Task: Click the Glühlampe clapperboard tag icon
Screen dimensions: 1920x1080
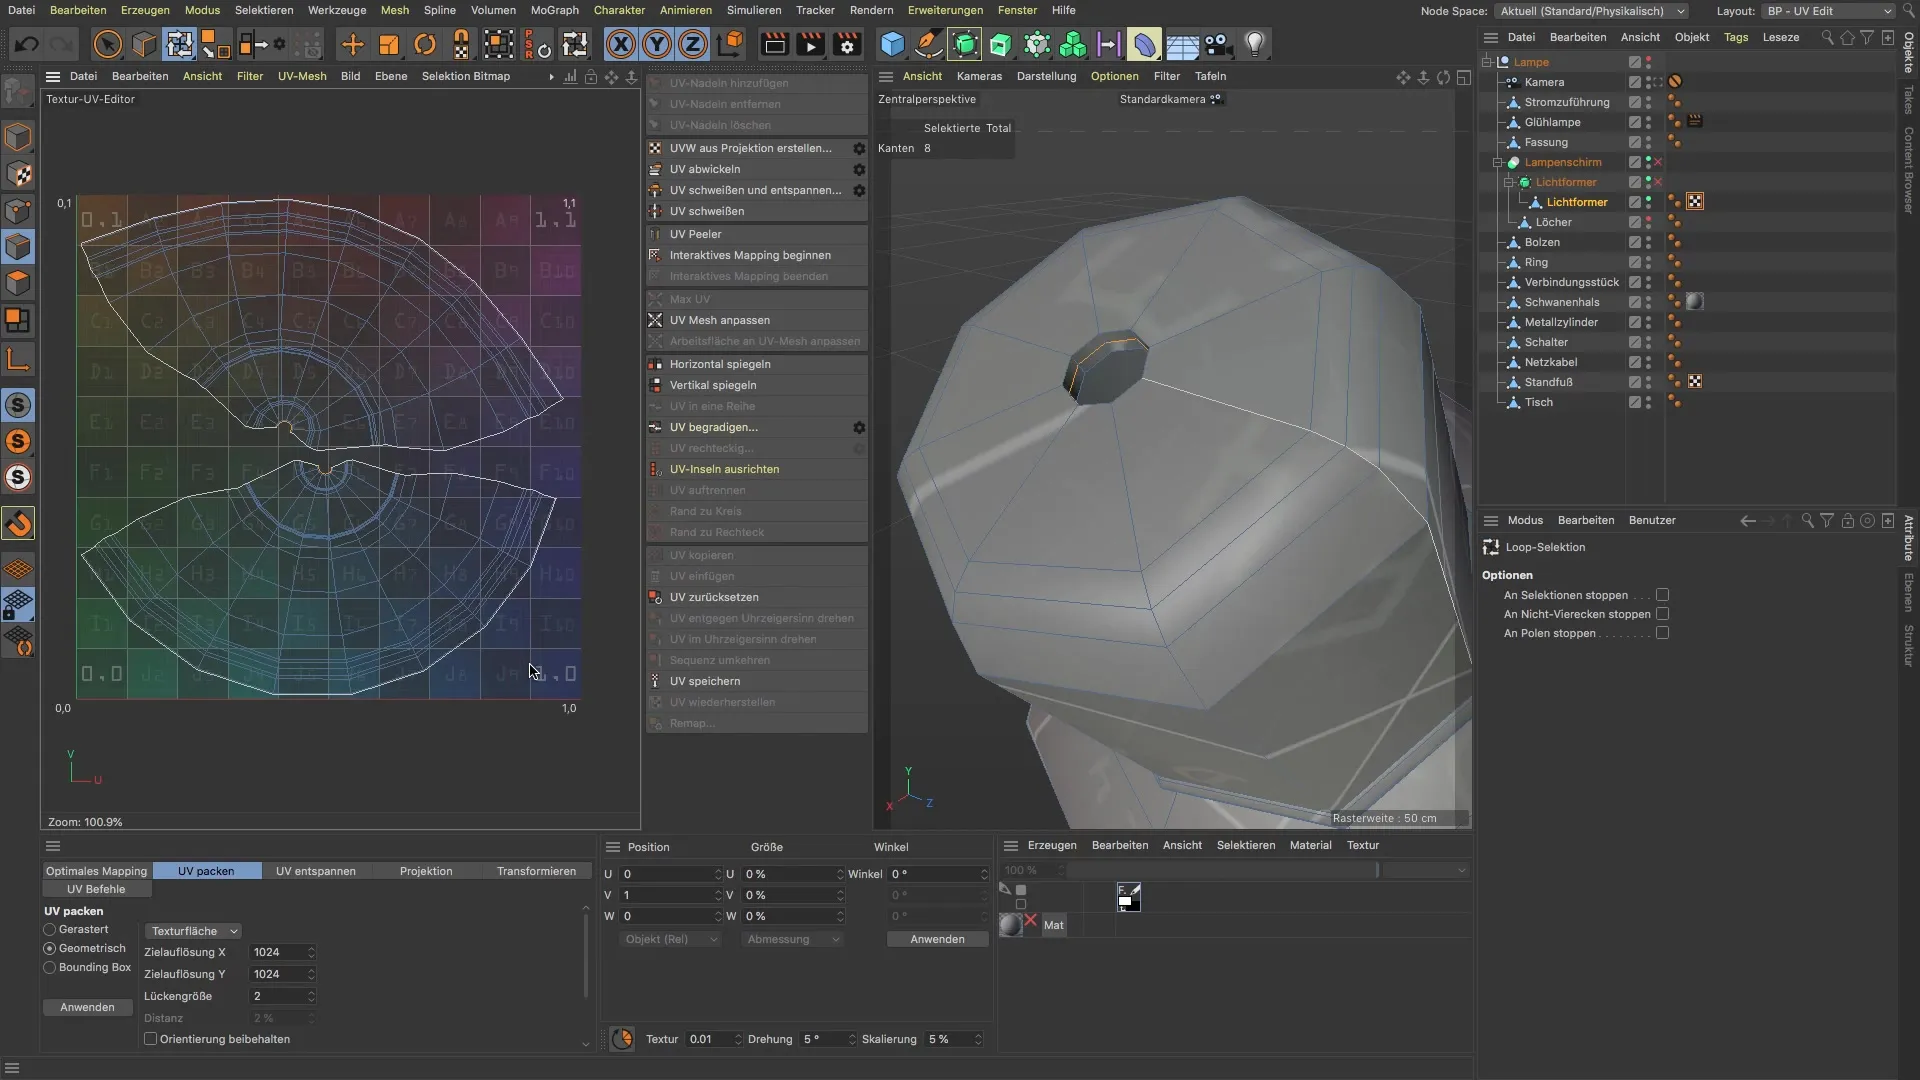Action: [x=1695, y=122]
